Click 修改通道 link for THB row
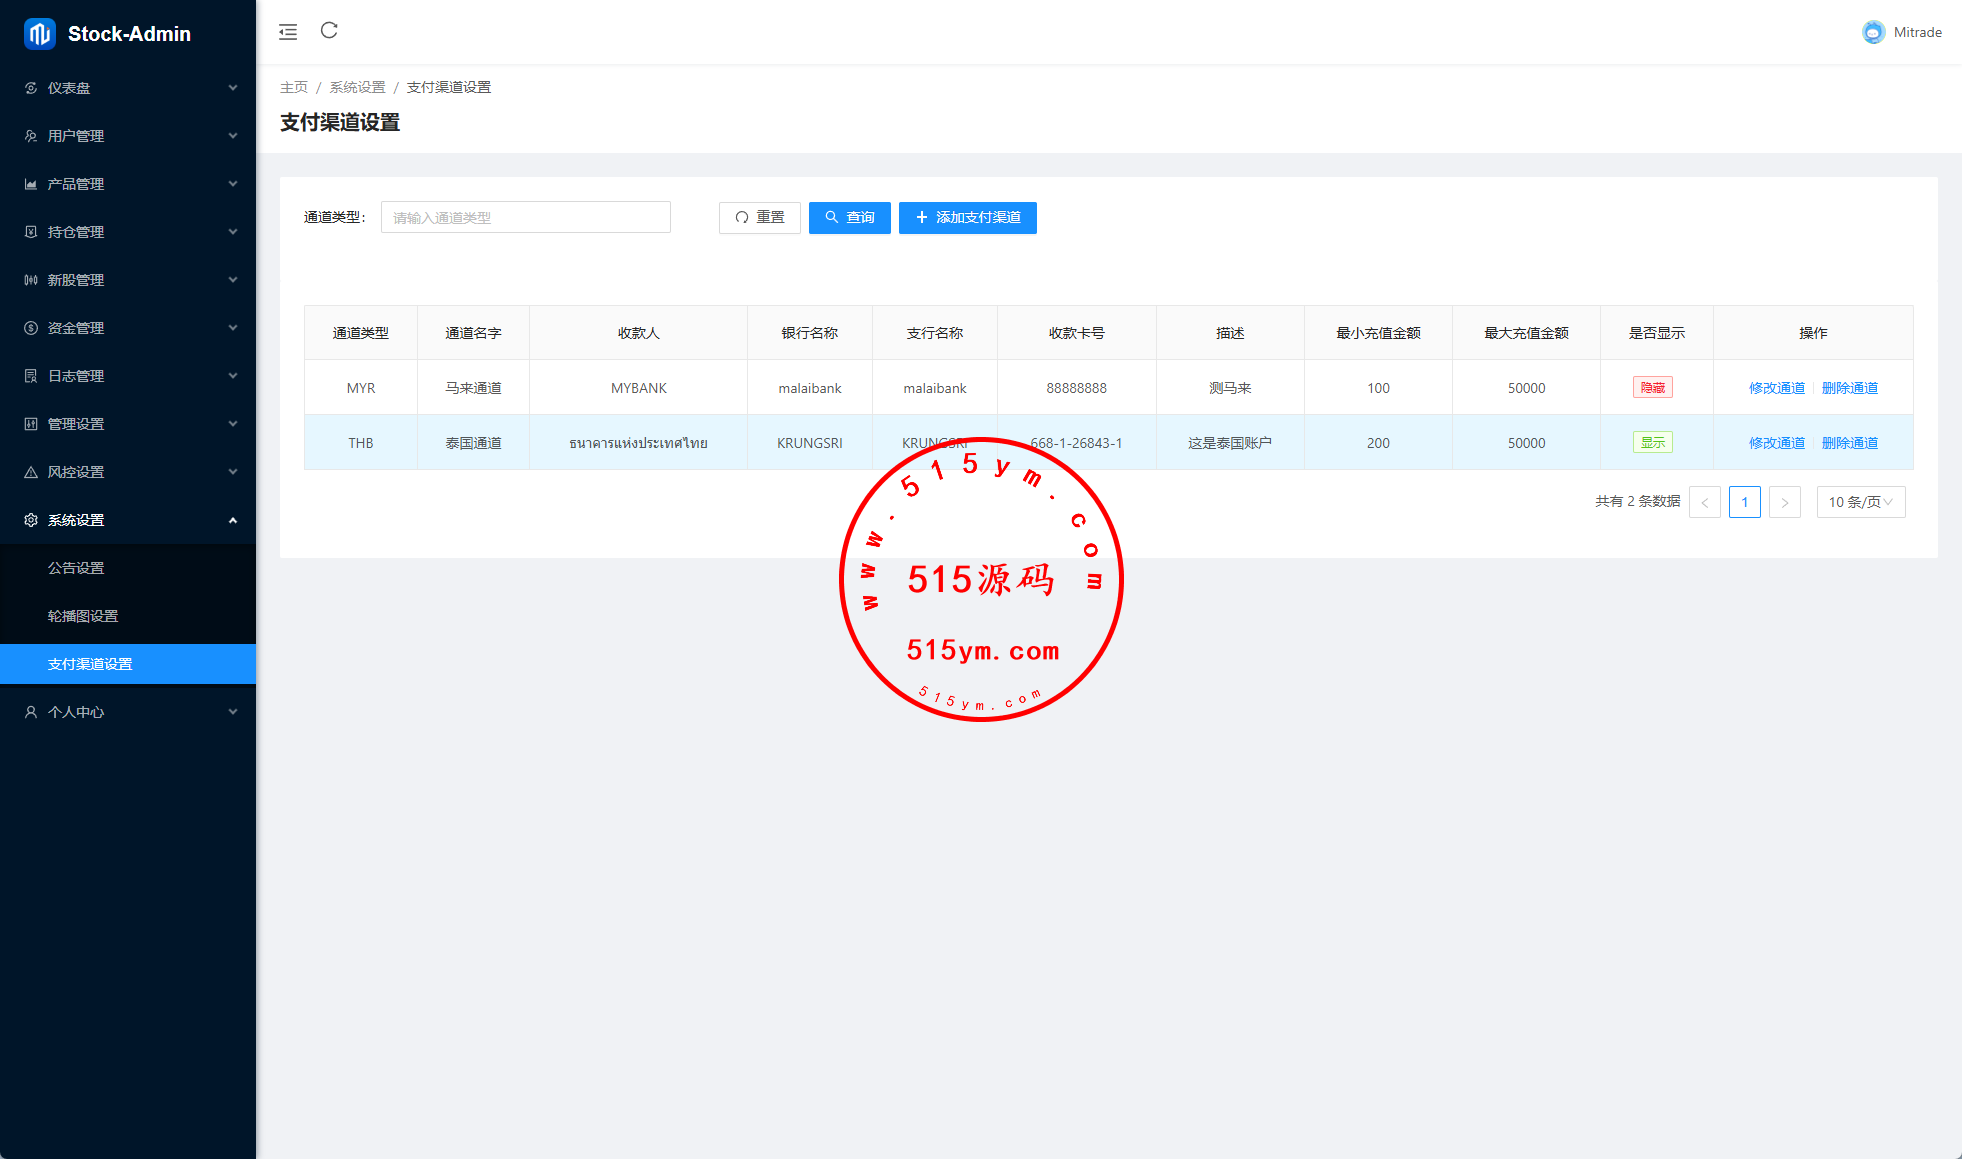The width and height of the screenshot is (1962, 1159). (x=1776, y=443)
